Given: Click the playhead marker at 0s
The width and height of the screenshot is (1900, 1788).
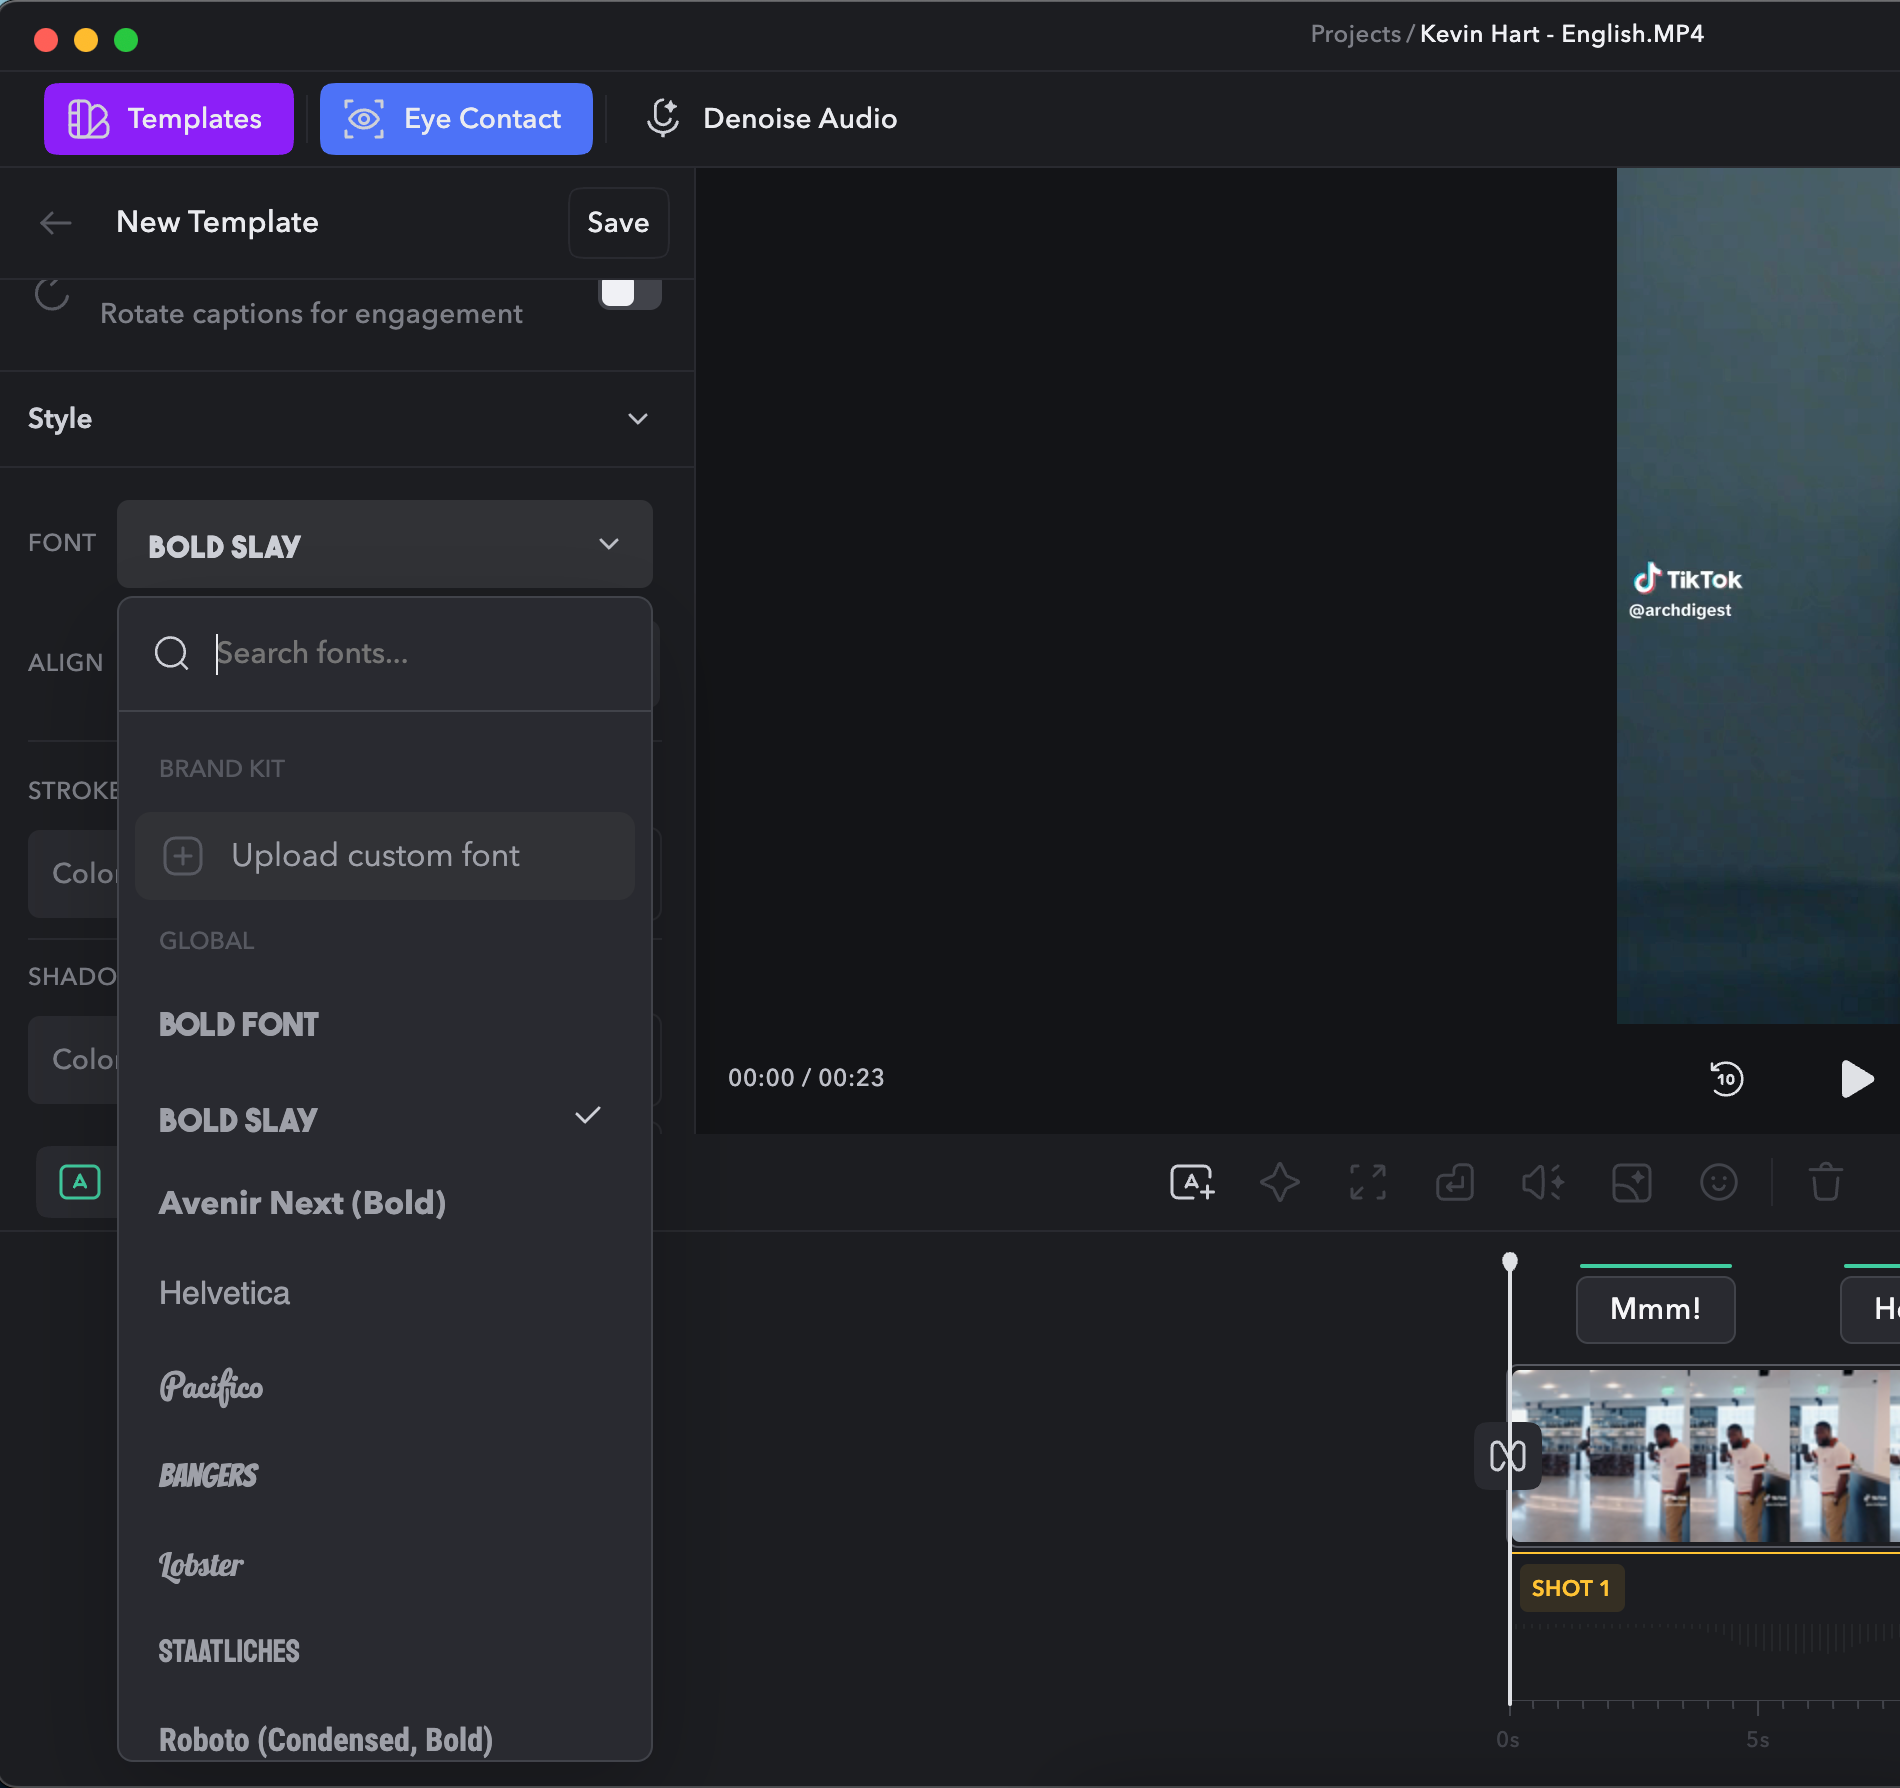Looking at the screenshot, I should 1510,1262.
